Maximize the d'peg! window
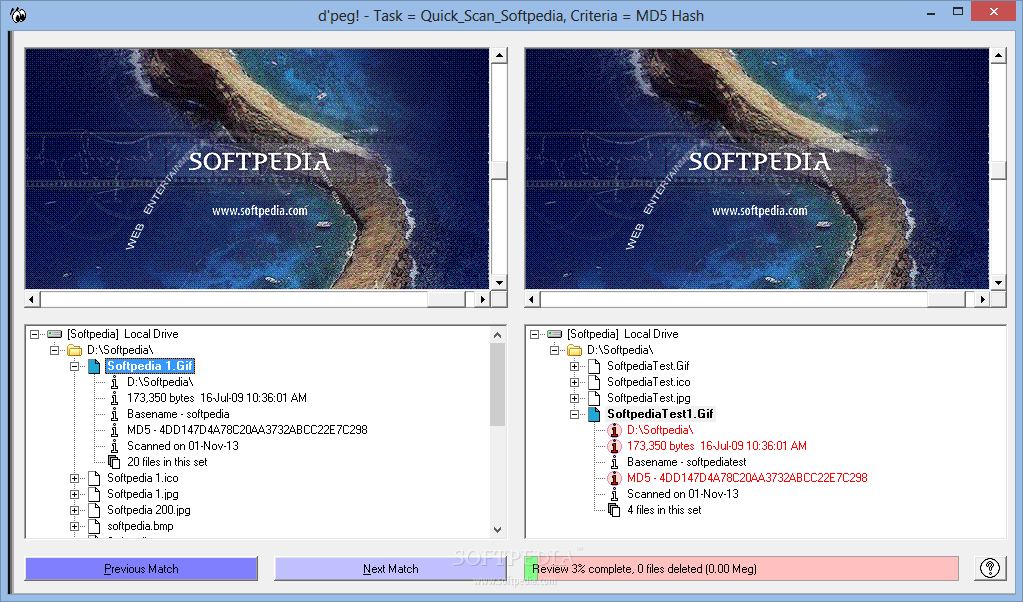This screenshot has height=602, width=1023. (958, 11)
